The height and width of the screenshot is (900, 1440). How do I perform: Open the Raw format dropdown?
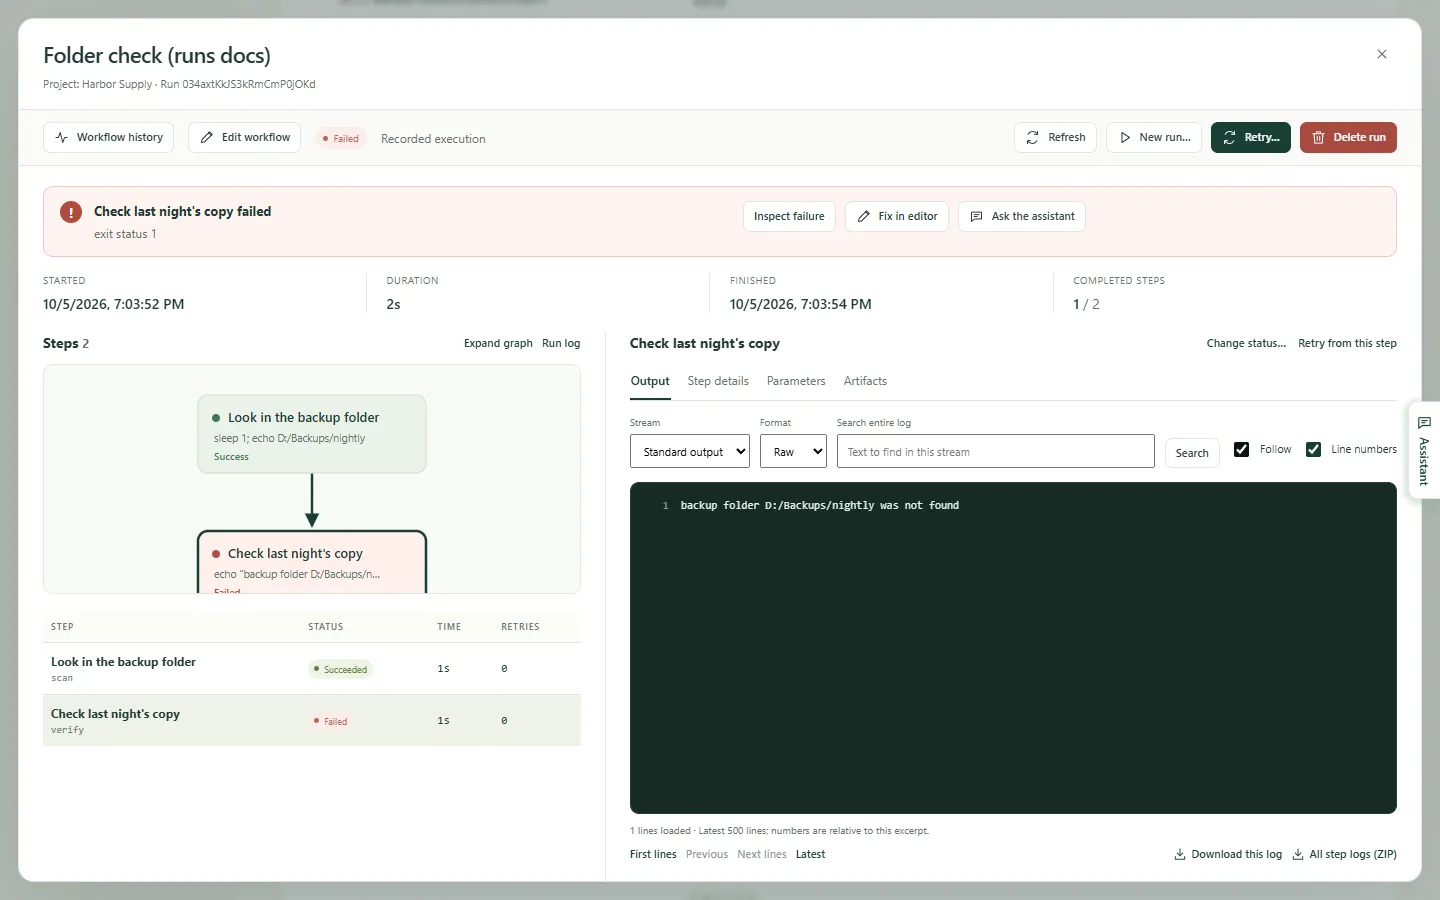pos(793,452)
